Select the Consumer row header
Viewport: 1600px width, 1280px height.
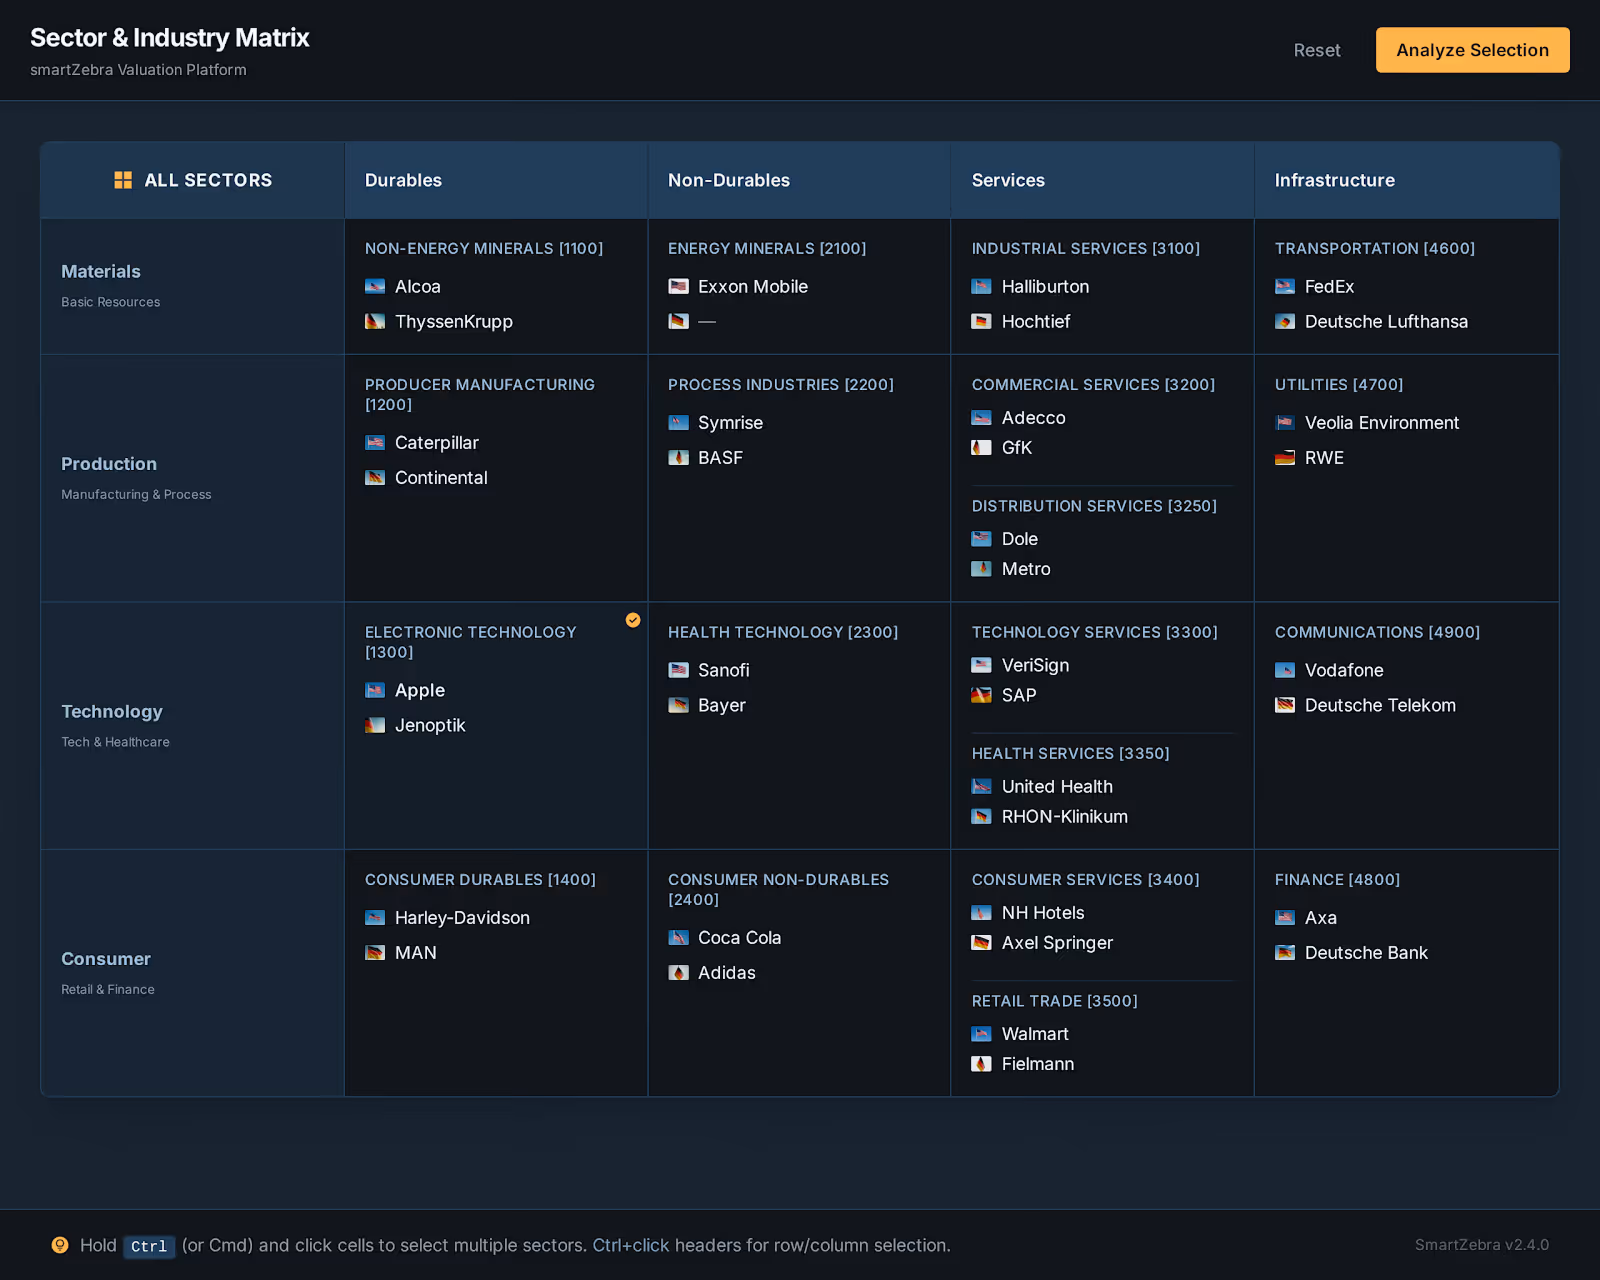coord(192,973)
